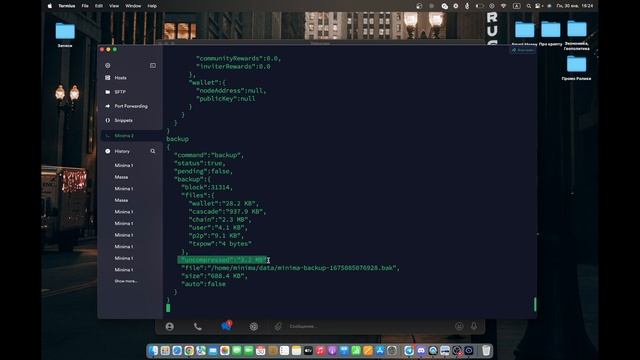Open Launchpad from the Dock
The width and height of the screenshot is (640, 360).
click(165, 351)
